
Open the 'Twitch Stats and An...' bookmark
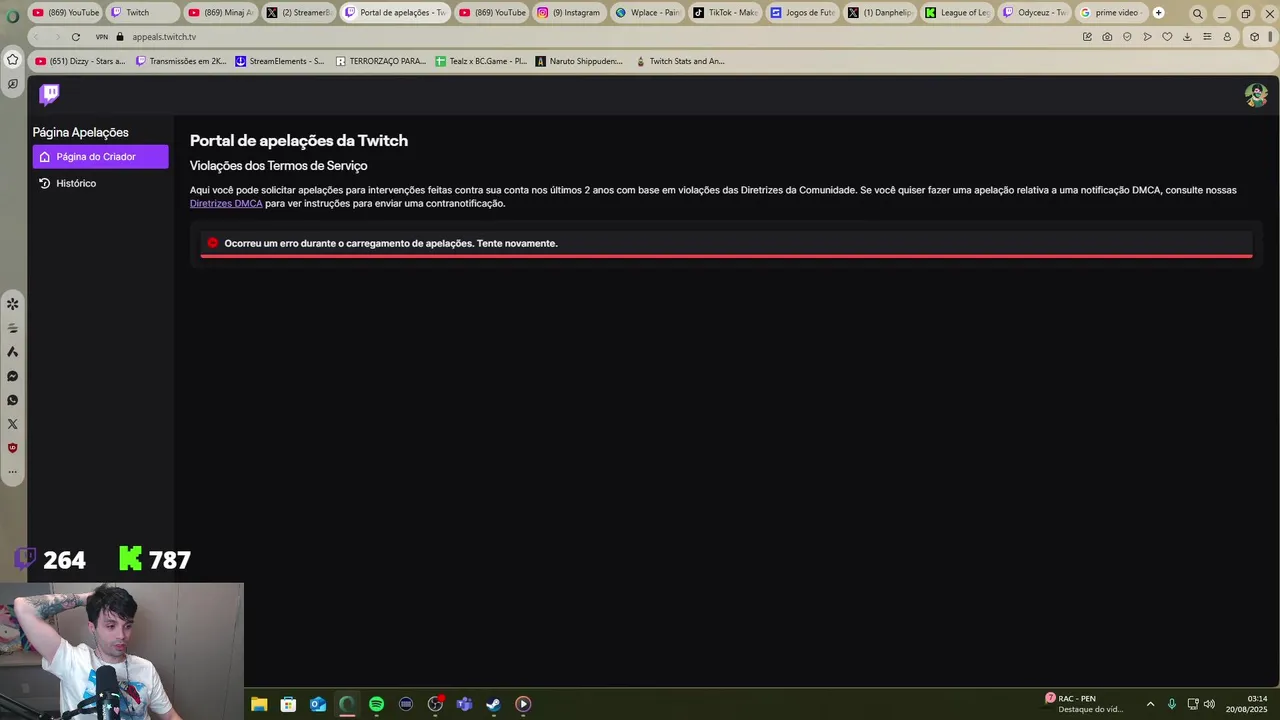pyautogui.click(x=680, y=61)
